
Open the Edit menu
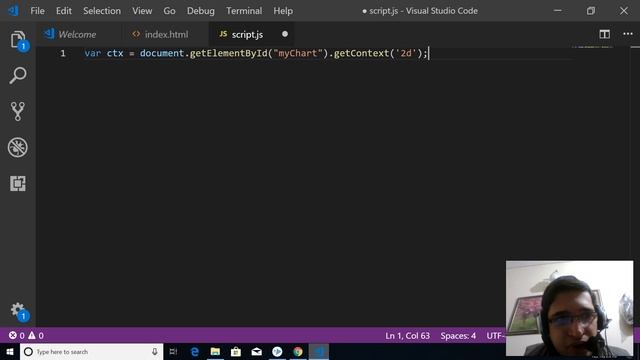tap(64, 11)
